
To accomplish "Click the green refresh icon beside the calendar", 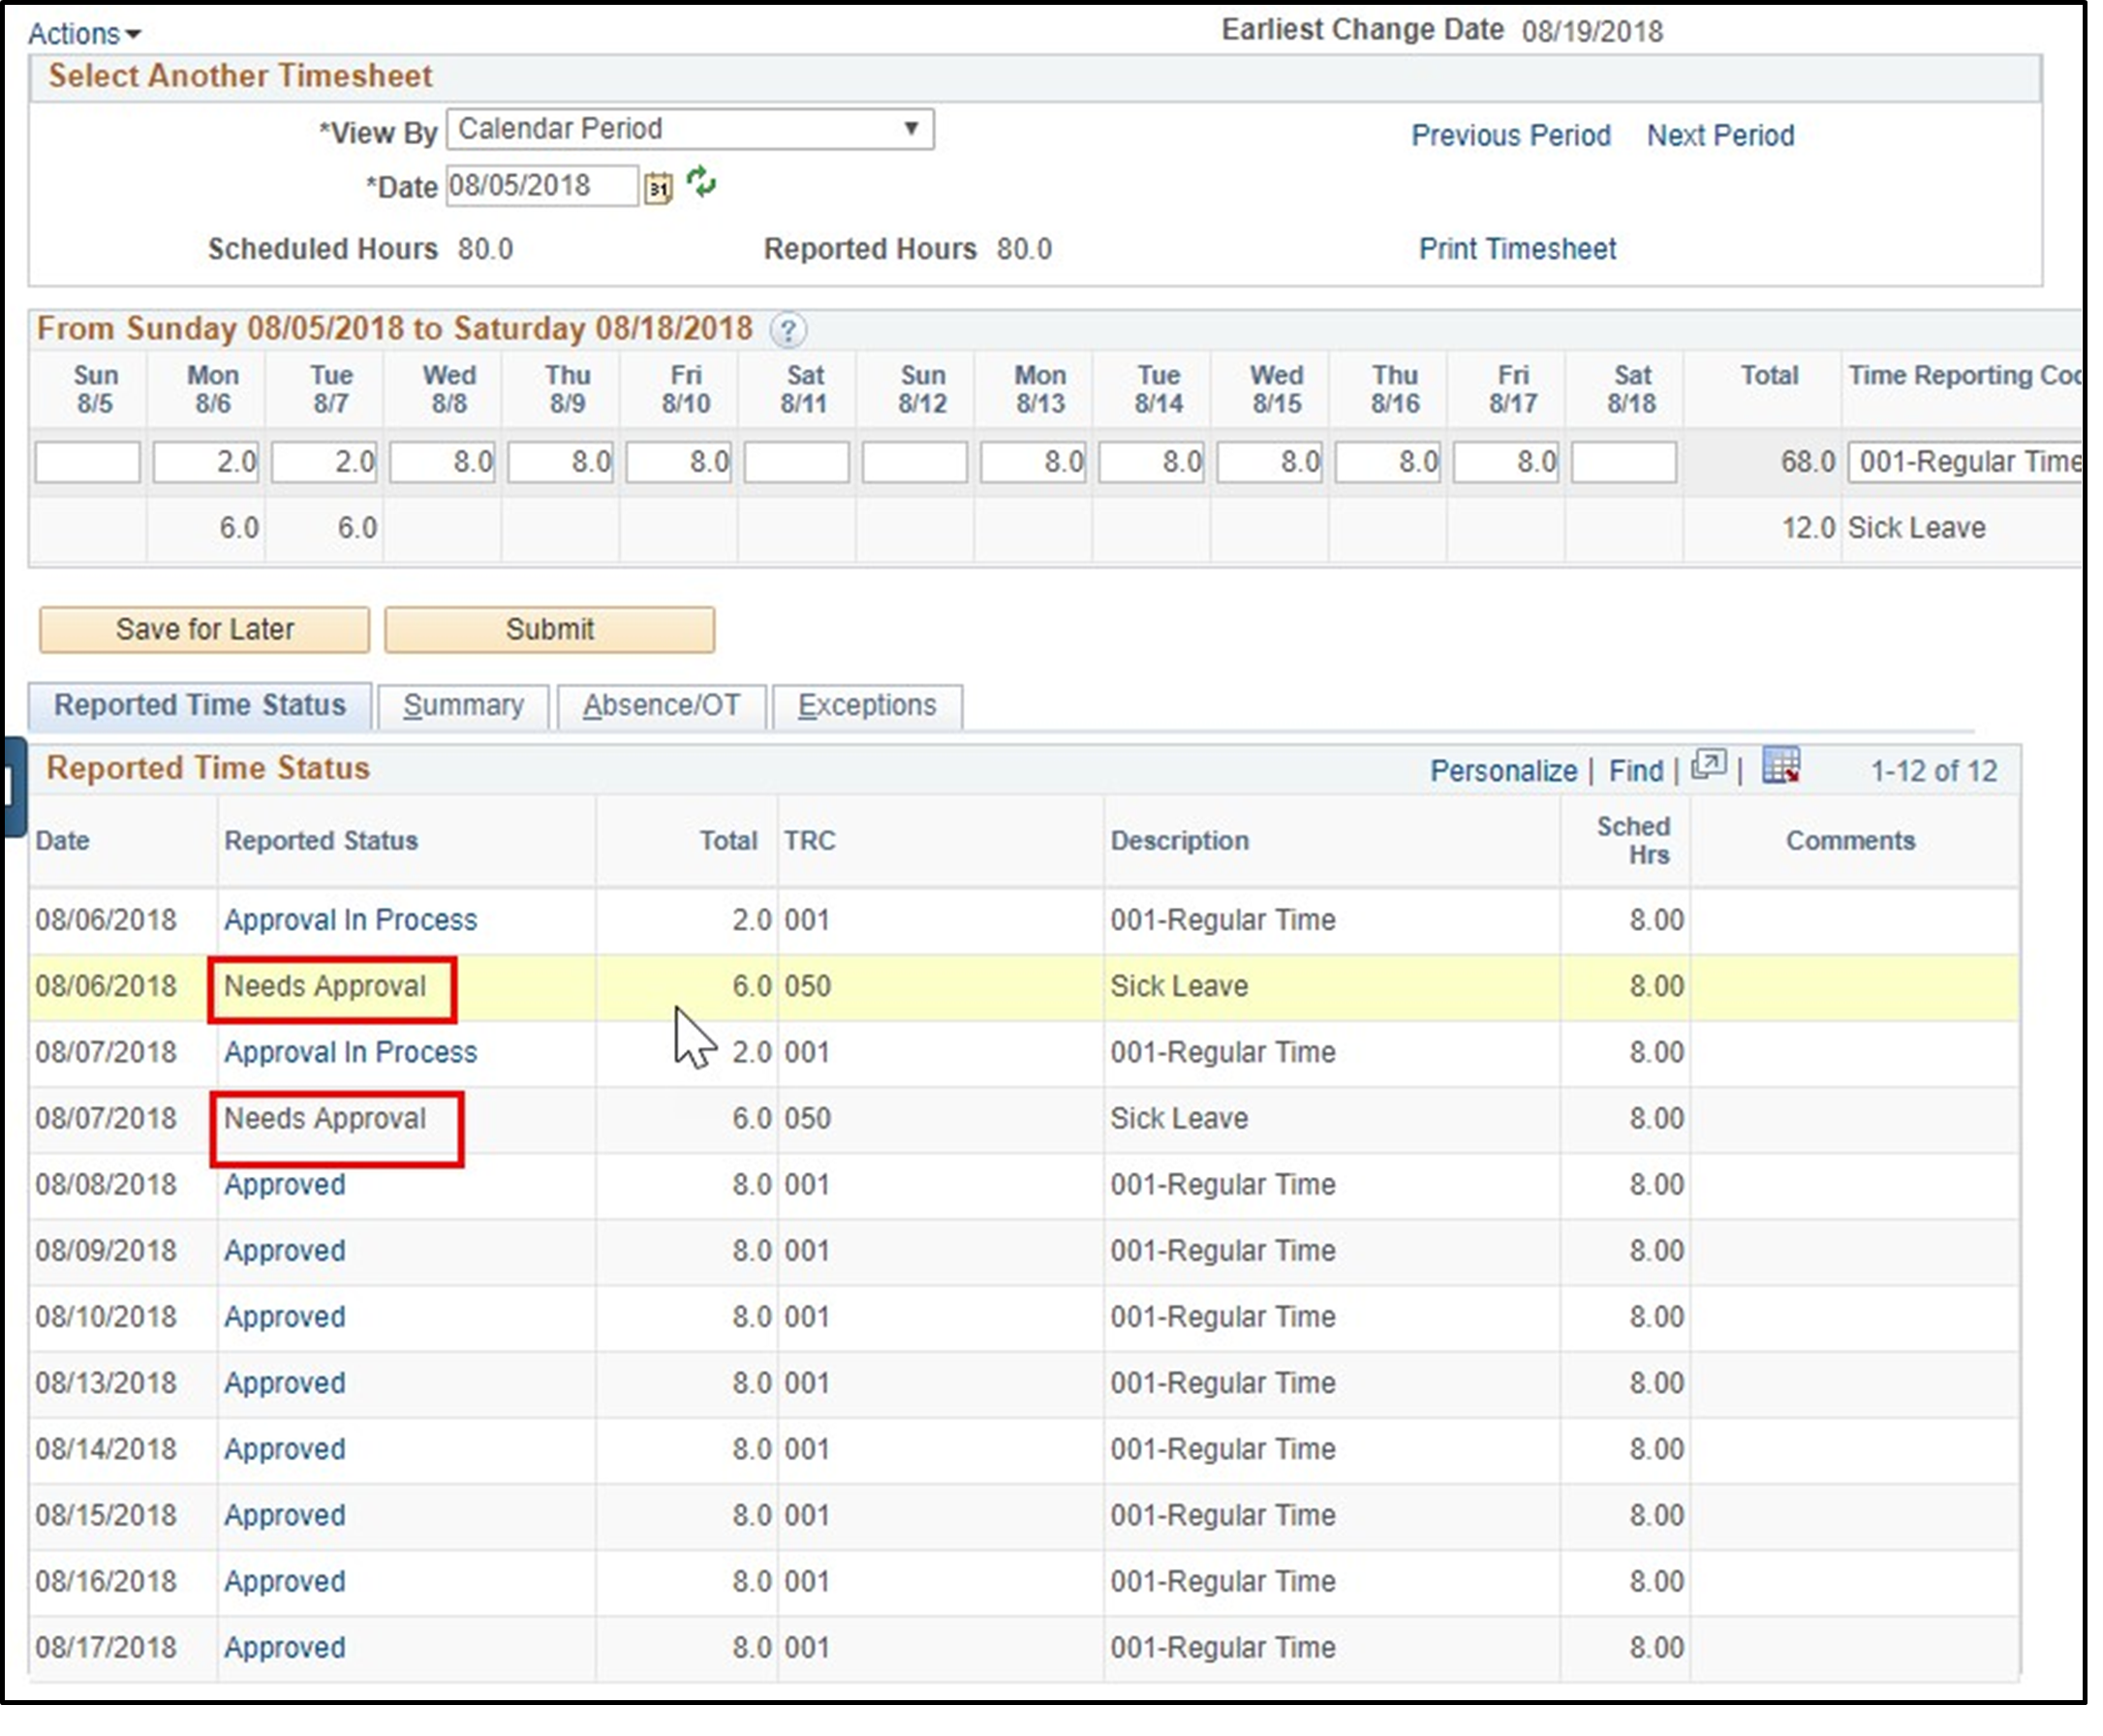I will coord(703,184).
